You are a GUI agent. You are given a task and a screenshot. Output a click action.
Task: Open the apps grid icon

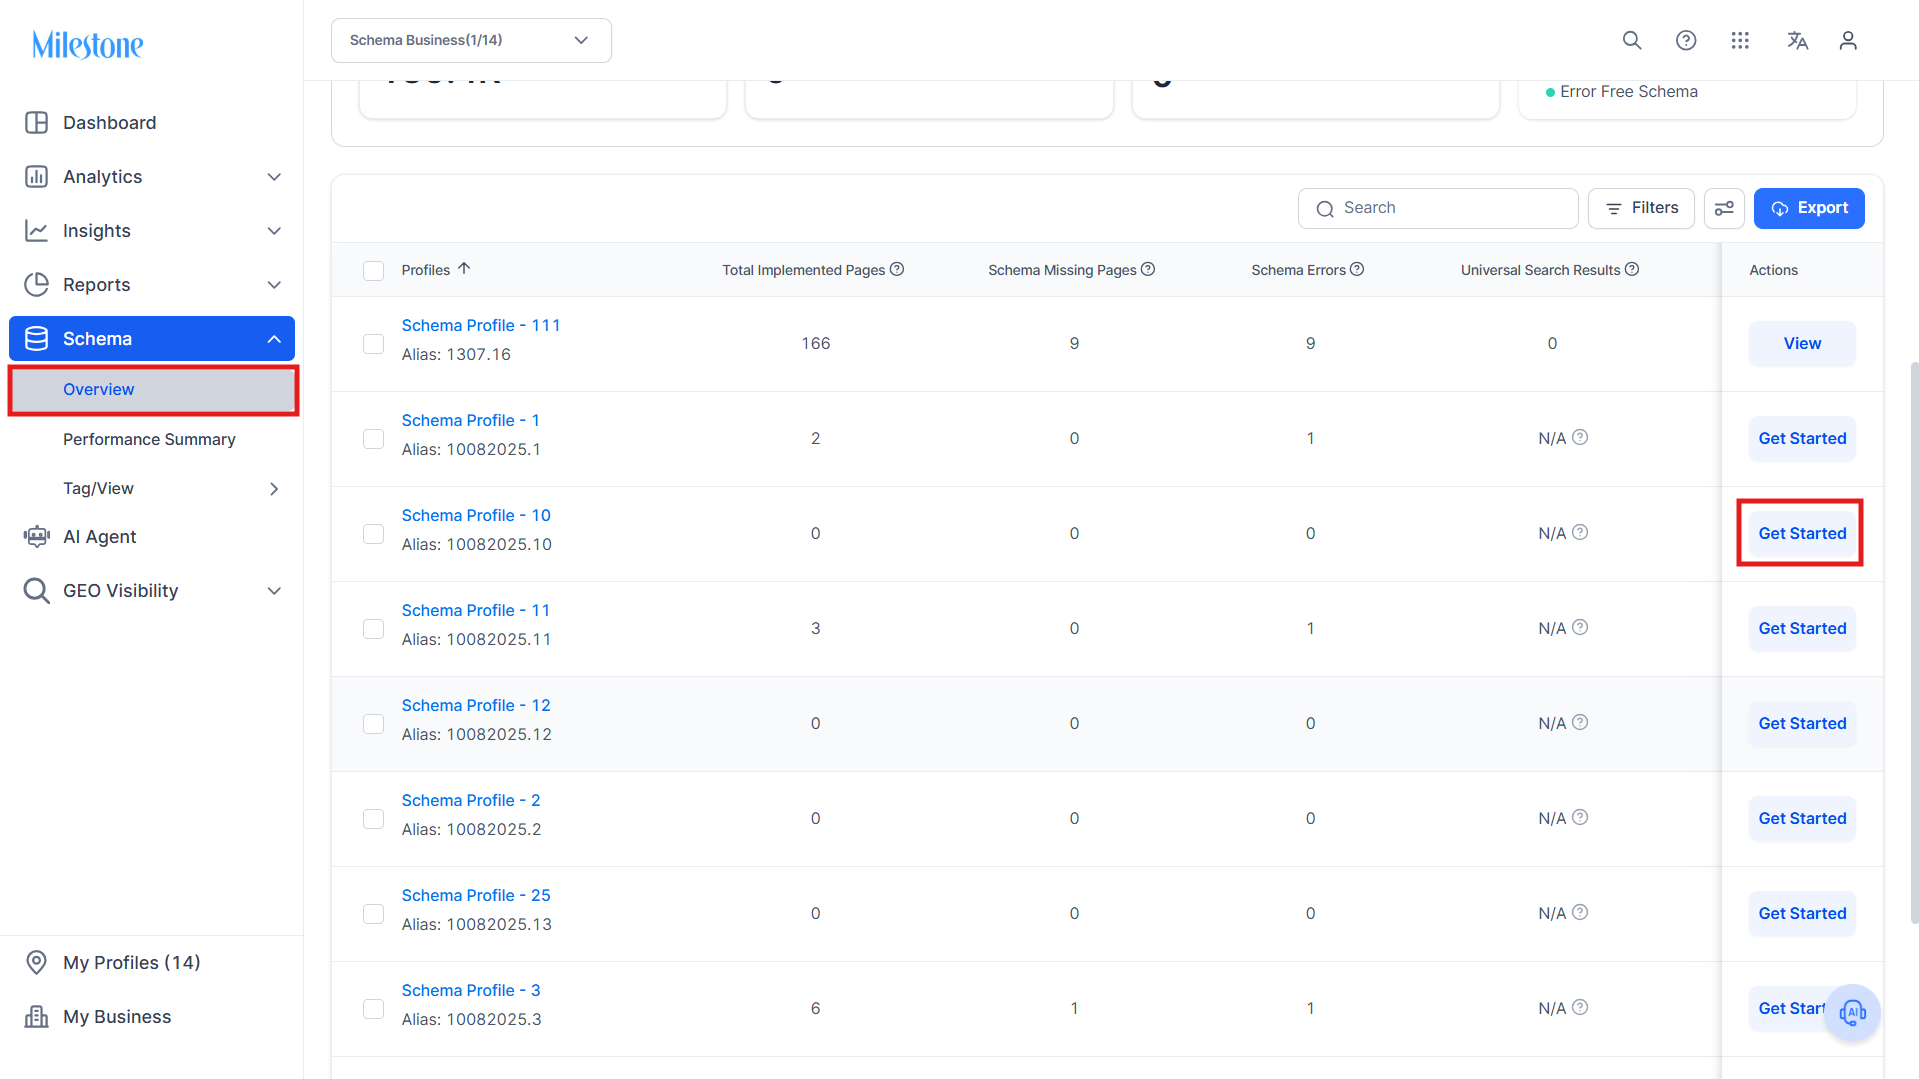tap(1740, 40)
